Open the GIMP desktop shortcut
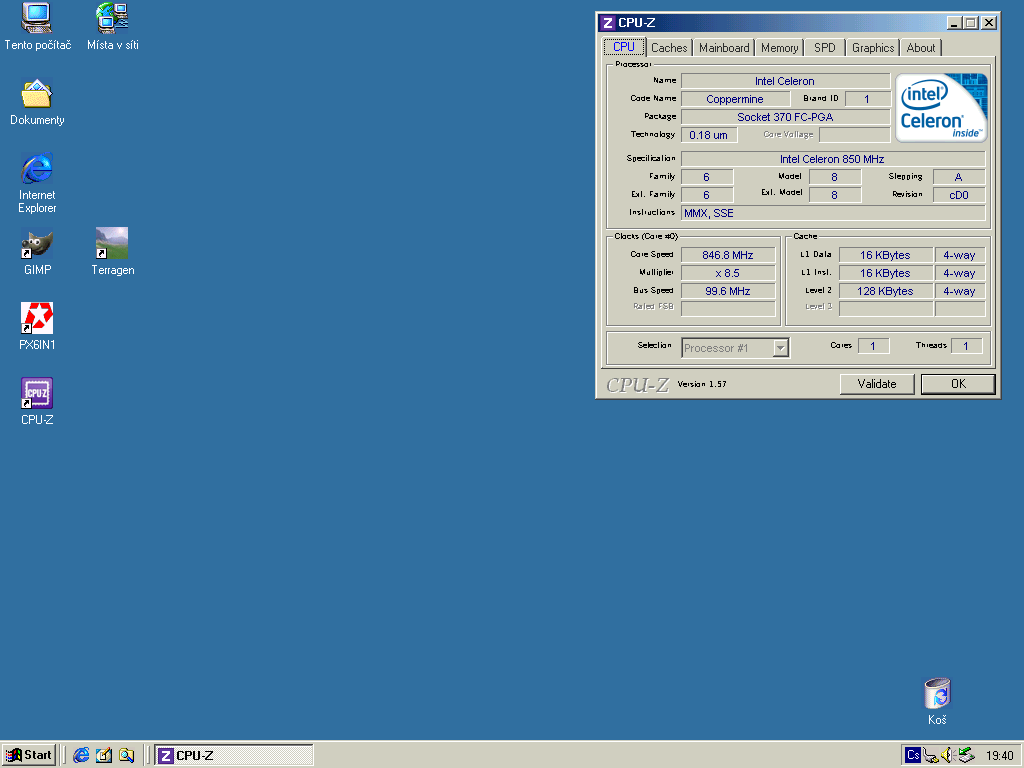The height and width of the screenshot is (768, 1024). pyautogui.click(x=37, y=244)
